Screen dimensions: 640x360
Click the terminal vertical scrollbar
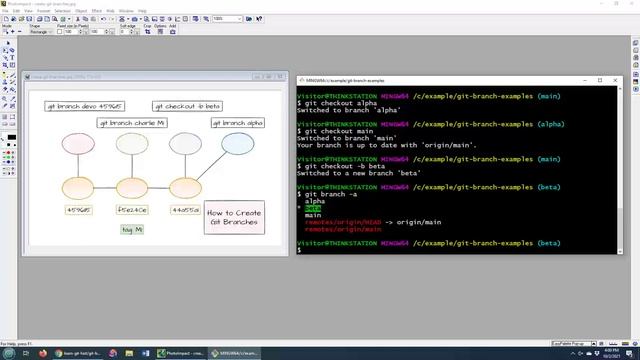pos(620,169)
